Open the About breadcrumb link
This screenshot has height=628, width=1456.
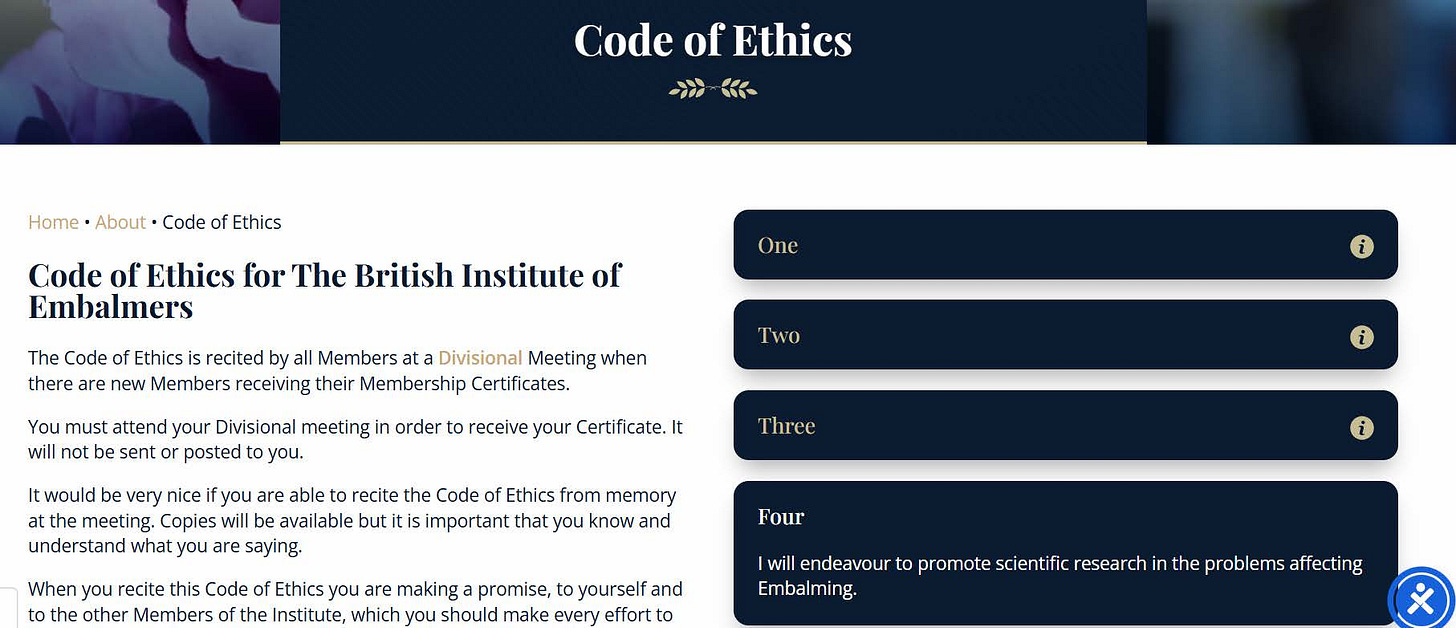point(121,222)
